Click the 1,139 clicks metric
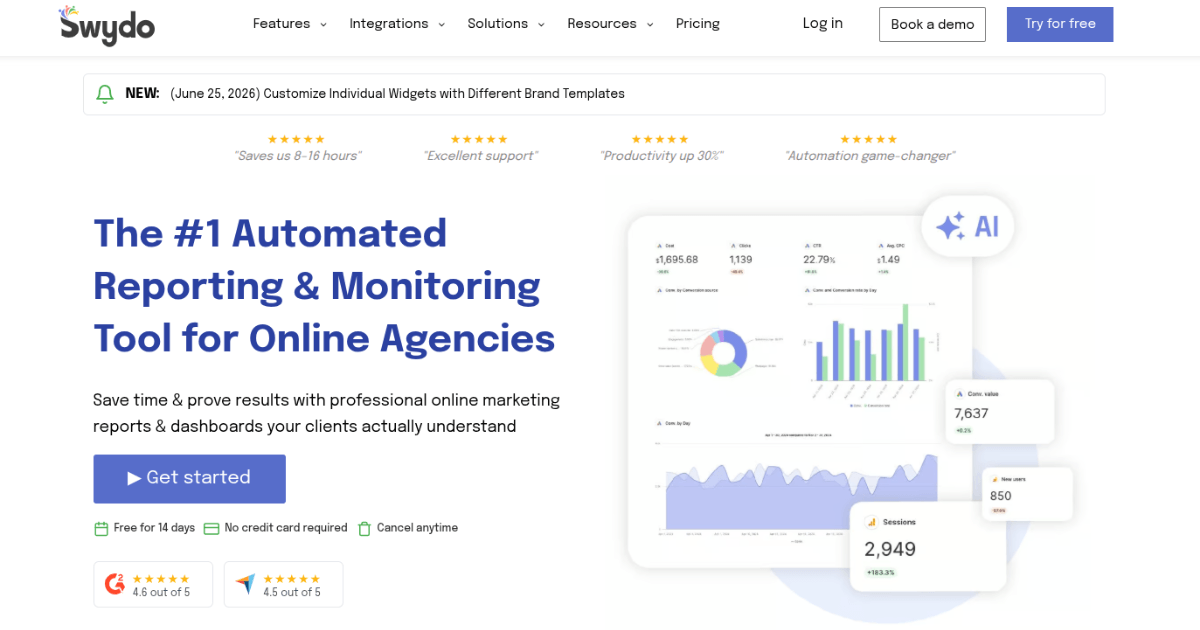The width and height of the screenshot is (1200, 630). (741, 258)
